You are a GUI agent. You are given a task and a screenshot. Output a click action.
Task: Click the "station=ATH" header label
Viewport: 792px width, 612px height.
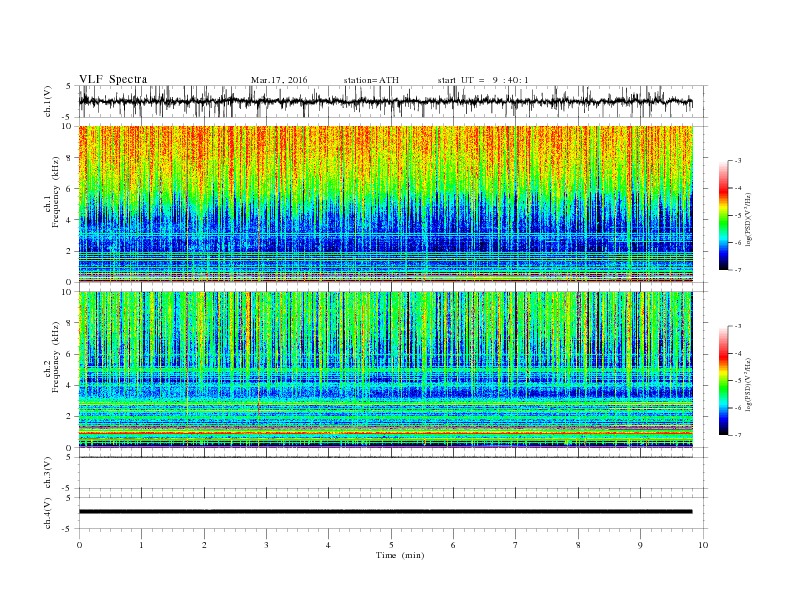[x=371, y=80]
